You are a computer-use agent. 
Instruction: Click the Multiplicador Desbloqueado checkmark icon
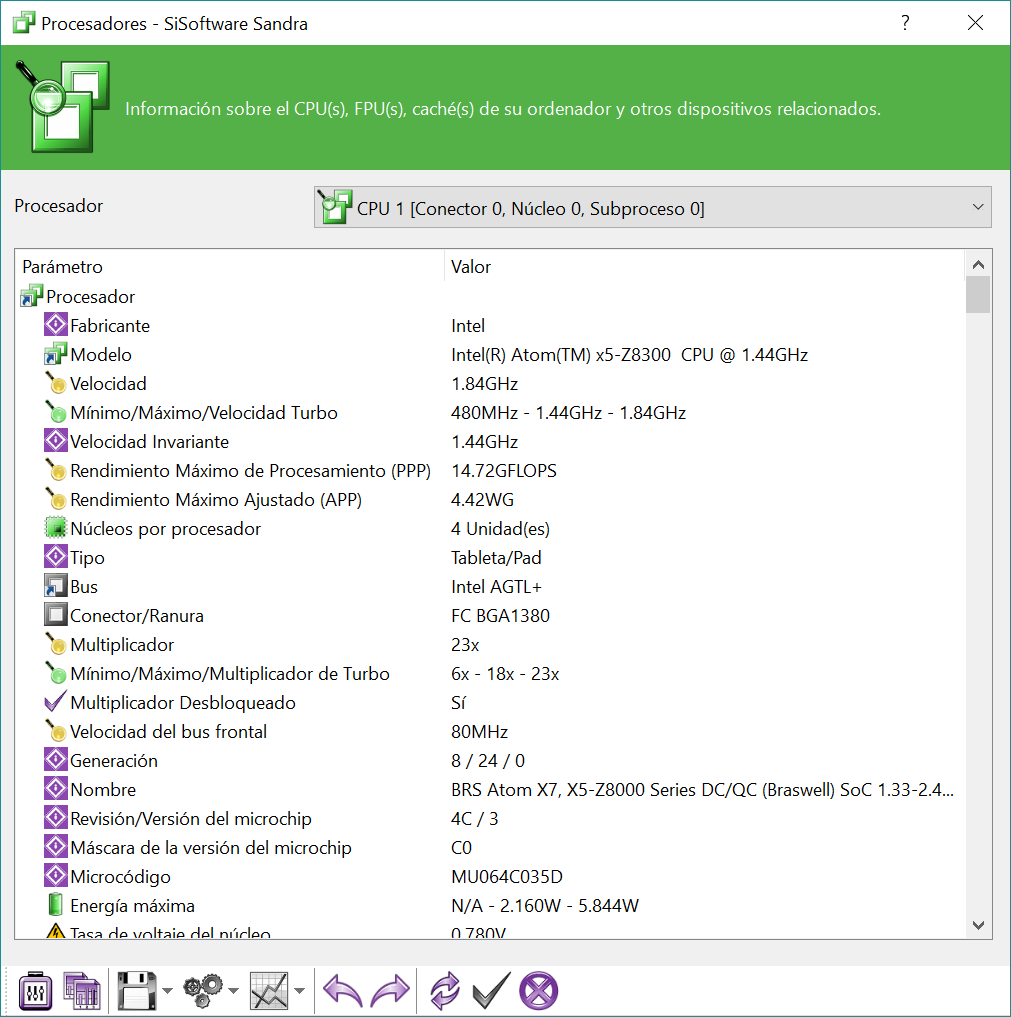[56, 701]
